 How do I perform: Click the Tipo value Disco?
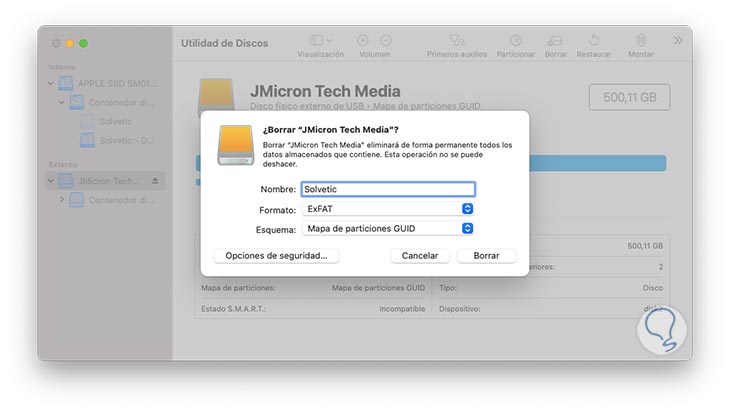(x=653, y=288)
